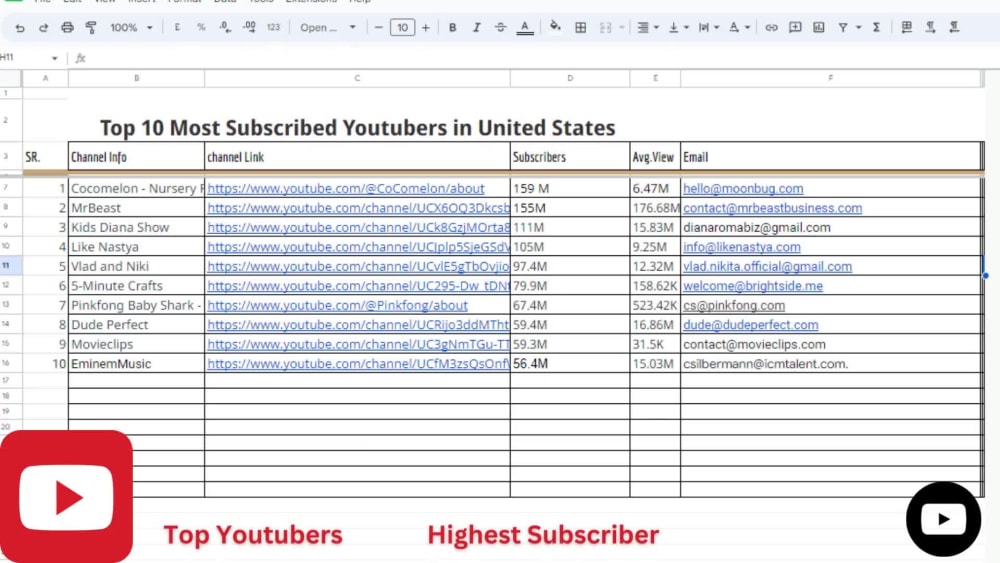Select column F header
Viewport: 1000px width, 563px height.
coord(830,78)
